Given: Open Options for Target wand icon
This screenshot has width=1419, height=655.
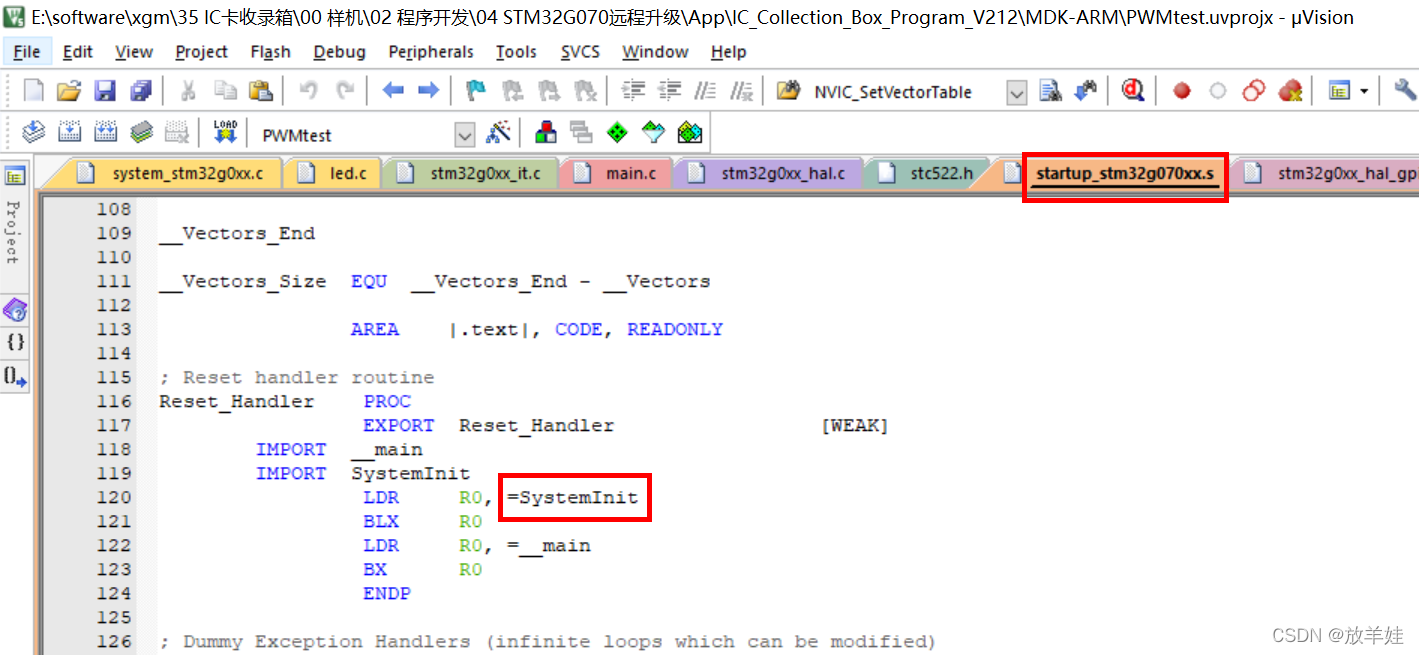Looking at the screenshot, I should pyautogui.click(x=498, y=132).
